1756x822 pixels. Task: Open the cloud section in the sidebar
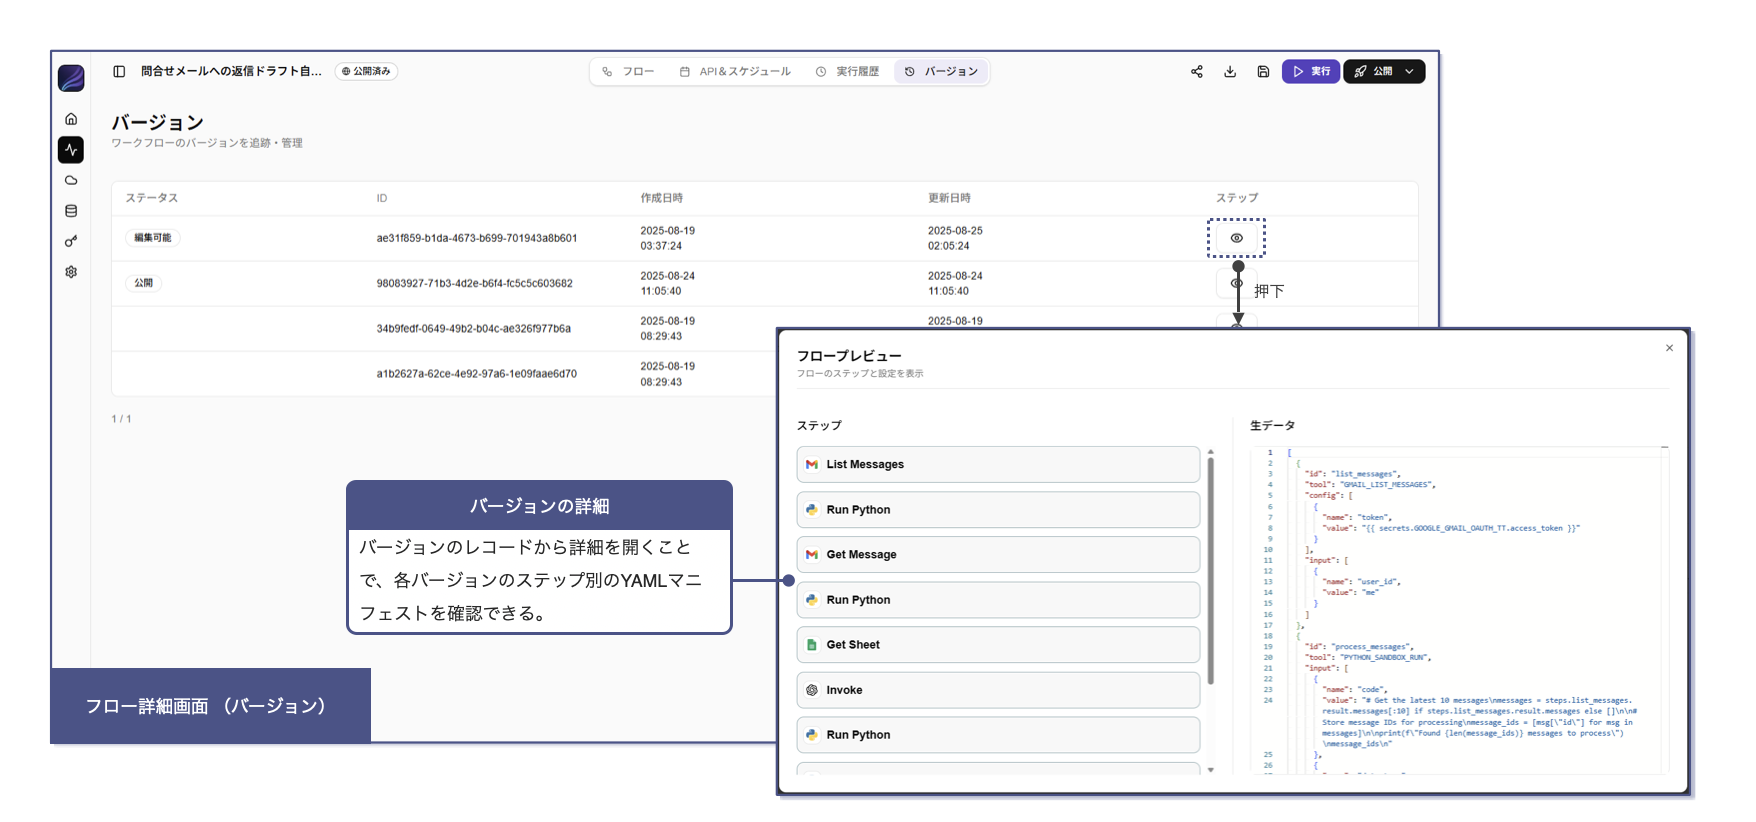pos(71,181)
